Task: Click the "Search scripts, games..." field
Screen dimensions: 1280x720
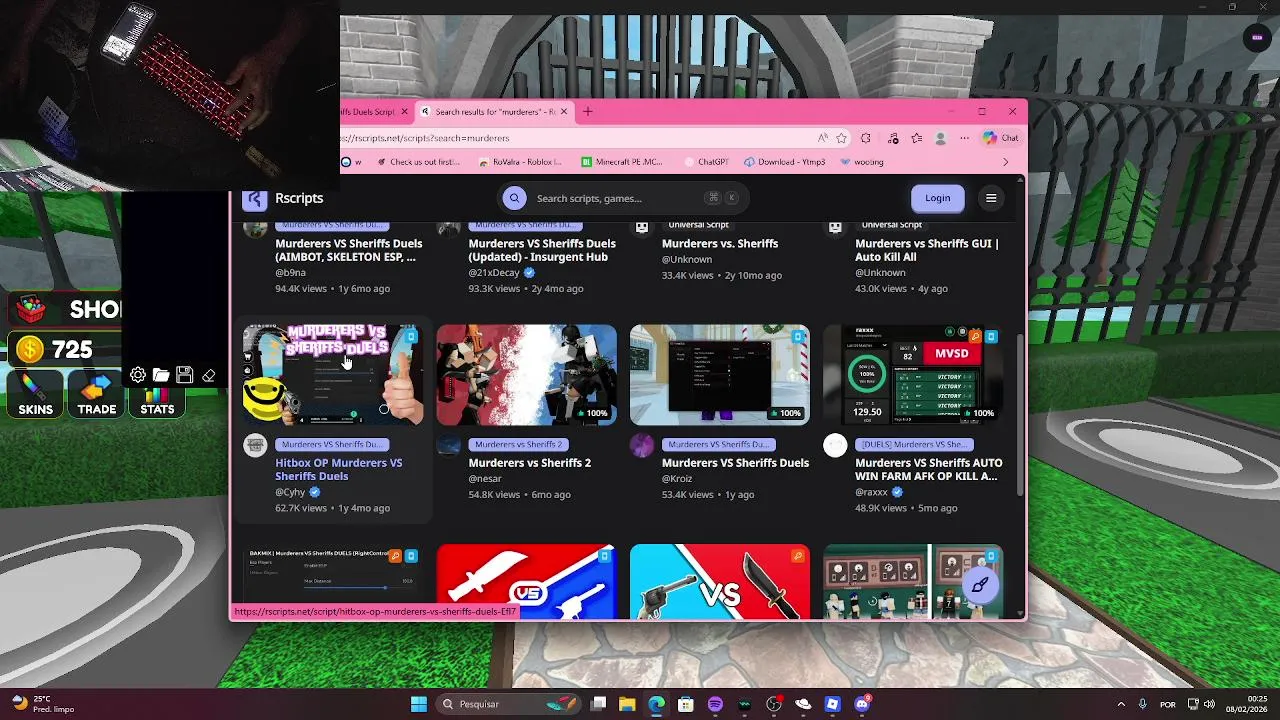Action: [621, 198]
